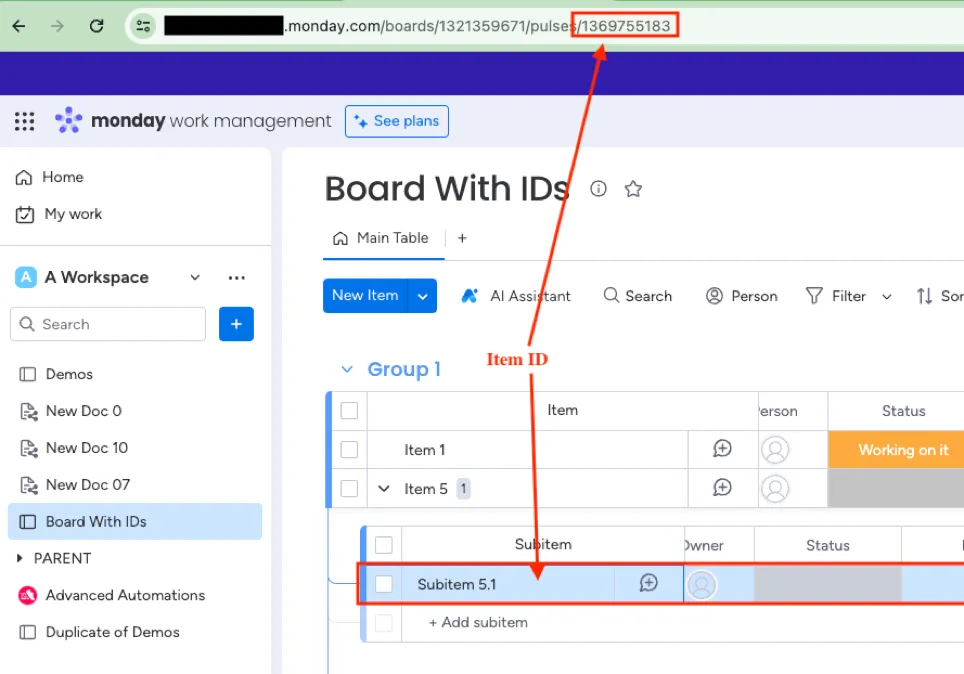964x674 pixels.
Task: Open Duplicate of Demos board
Action: [x=113, y=632]
